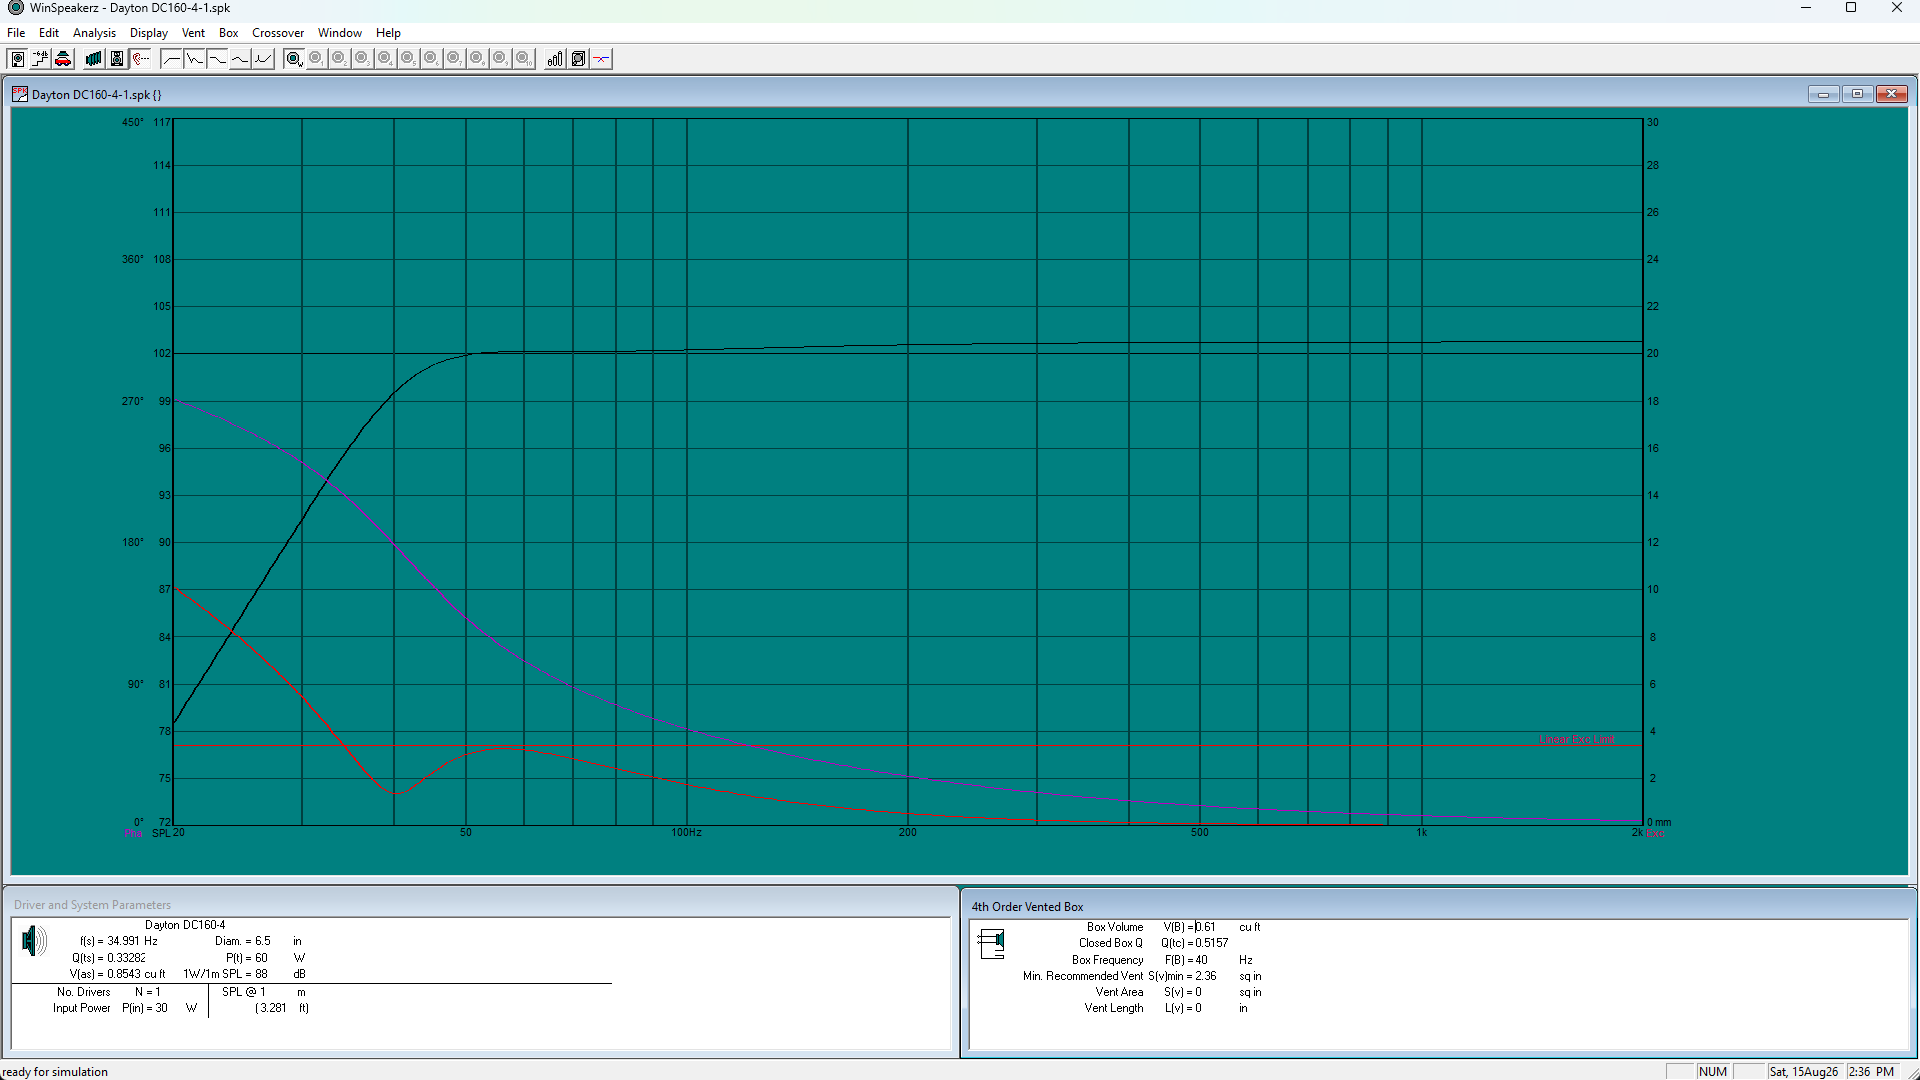Image resolution: width=1920 pixels, height=1080 pixels.
Task: Open the Crossover menu
Action: 278,33
